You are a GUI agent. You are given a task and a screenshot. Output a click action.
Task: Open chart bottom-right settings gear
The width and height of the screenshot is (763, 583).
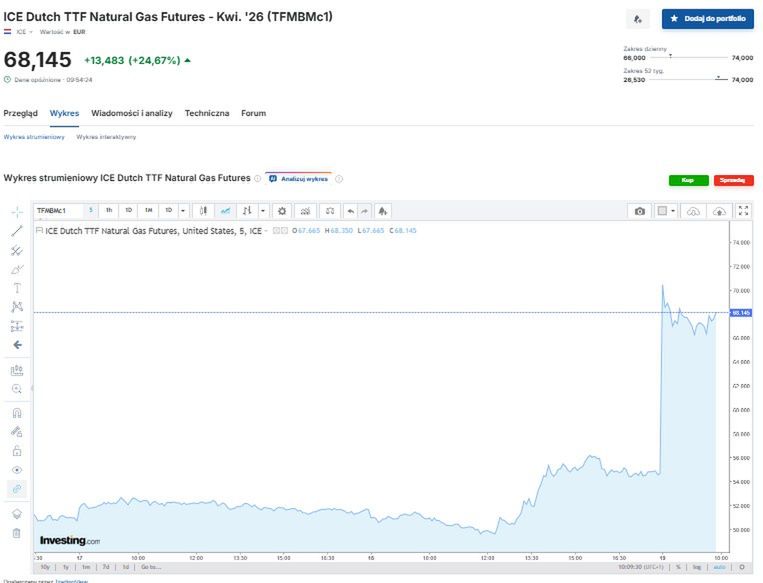coord(742,567)
